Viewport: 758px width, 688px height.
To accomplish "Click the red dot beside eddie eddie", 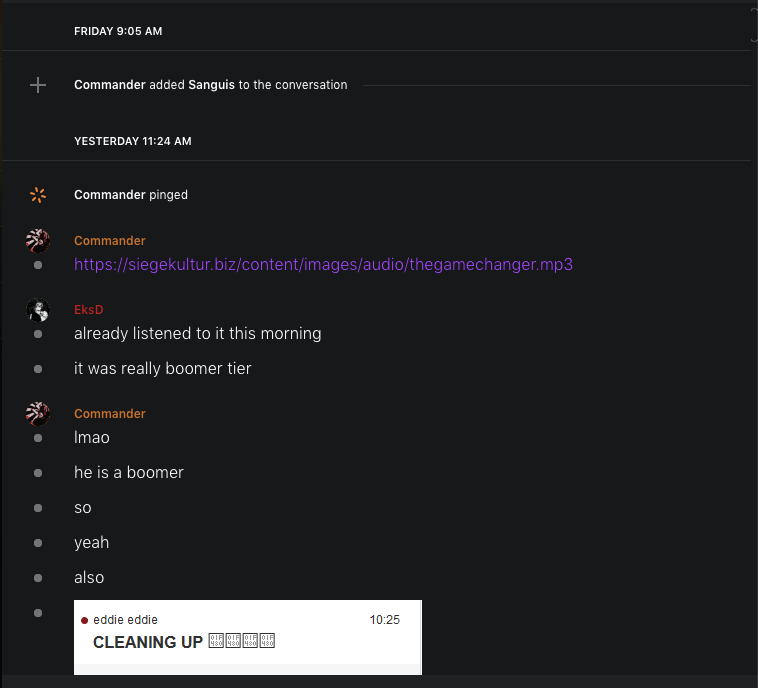I will (84, 620).
